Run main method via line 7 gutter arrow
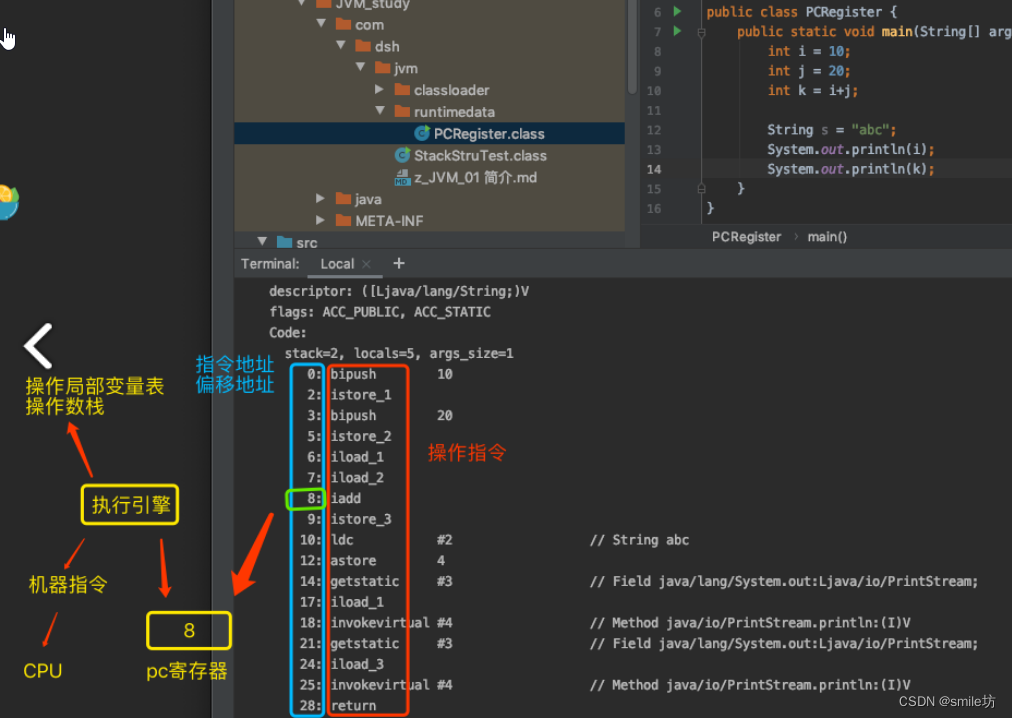The width and height of the screenshot is (1012, 718). (x=677, y=30)
